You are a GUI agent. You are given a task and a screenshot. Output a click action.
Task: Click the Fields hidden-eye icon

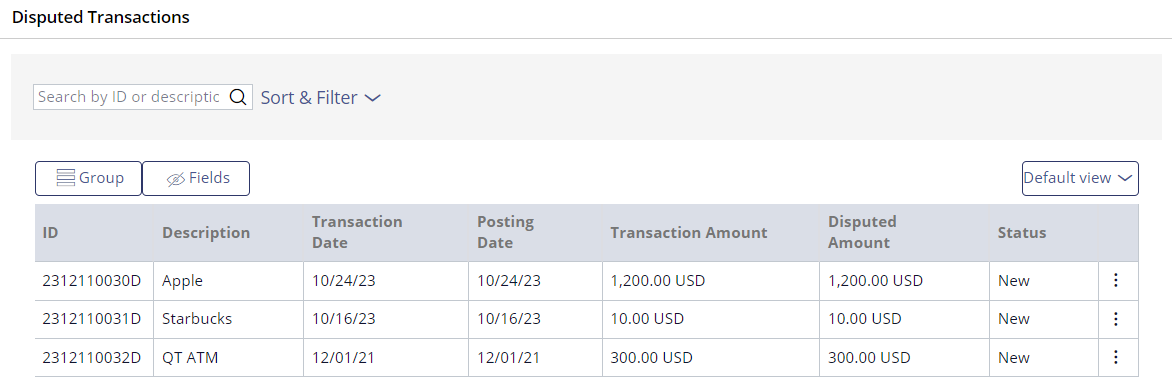(176, 179)
